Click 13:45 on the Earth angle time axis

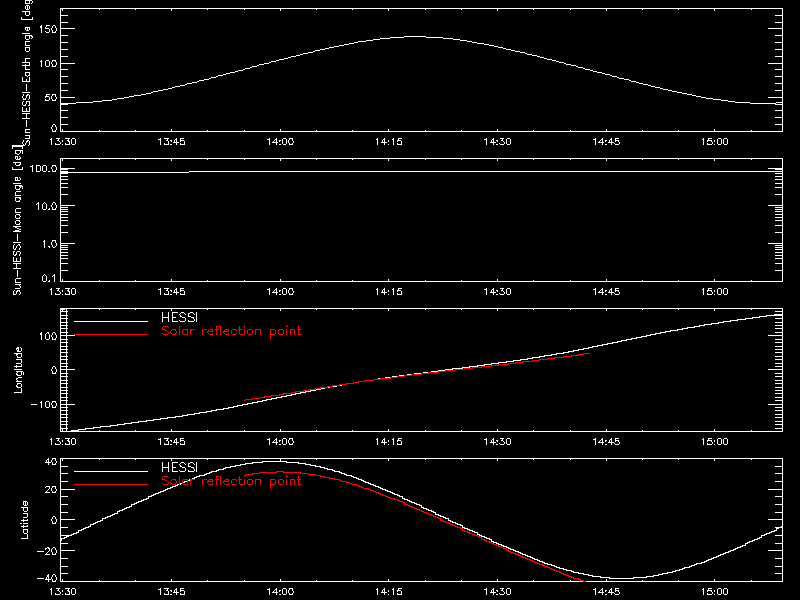click(171, 142)
